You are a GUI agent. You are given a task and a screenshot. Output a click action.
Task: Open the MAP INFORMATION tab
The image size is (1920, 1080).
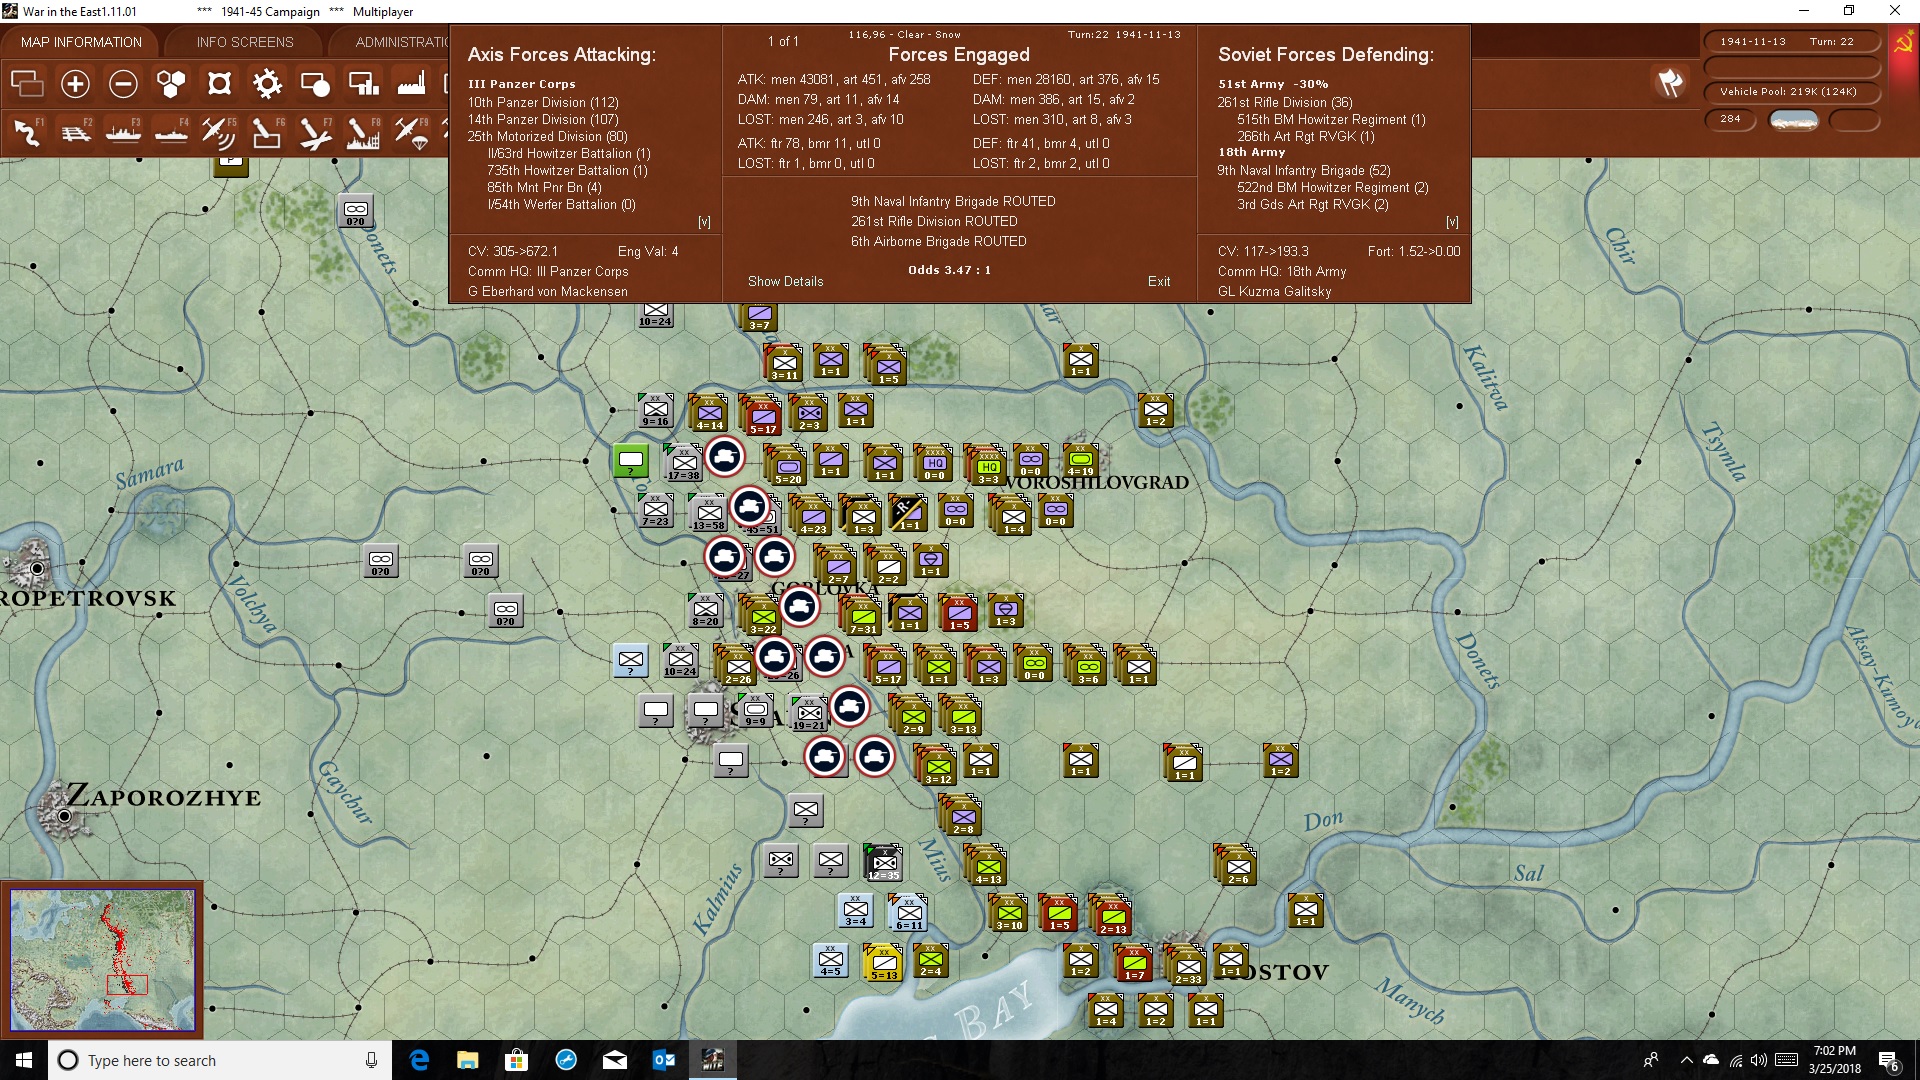click(x=81, y=42)
